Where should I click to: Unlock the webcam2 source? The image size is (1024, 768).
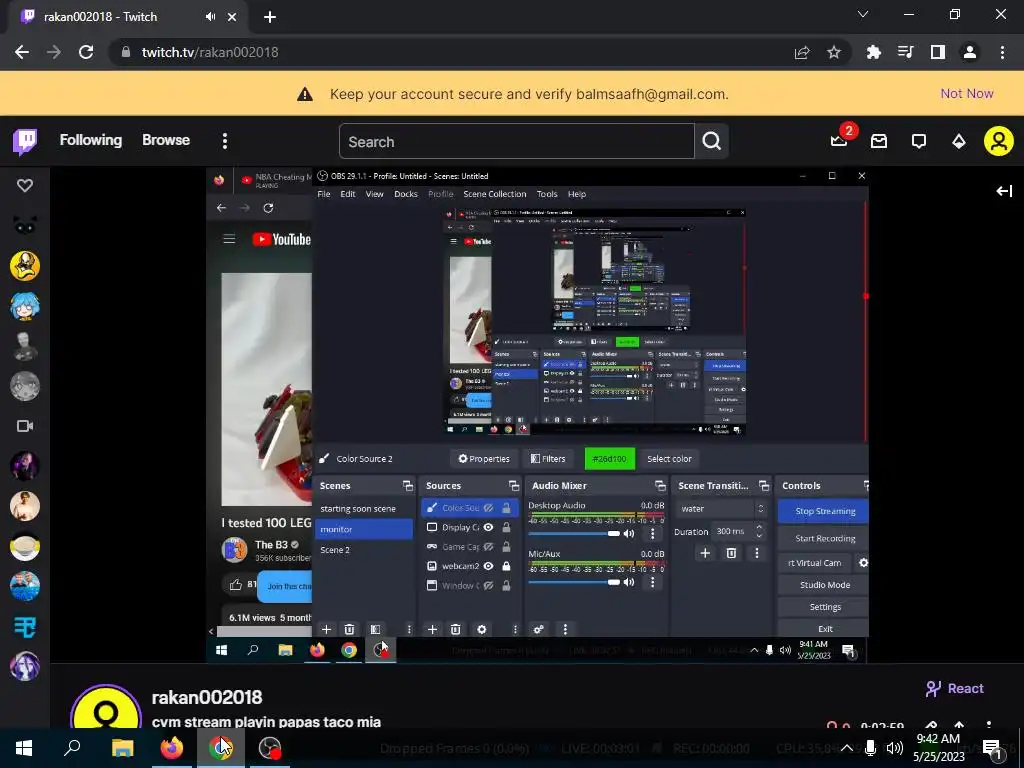click(x=506, y=566)
